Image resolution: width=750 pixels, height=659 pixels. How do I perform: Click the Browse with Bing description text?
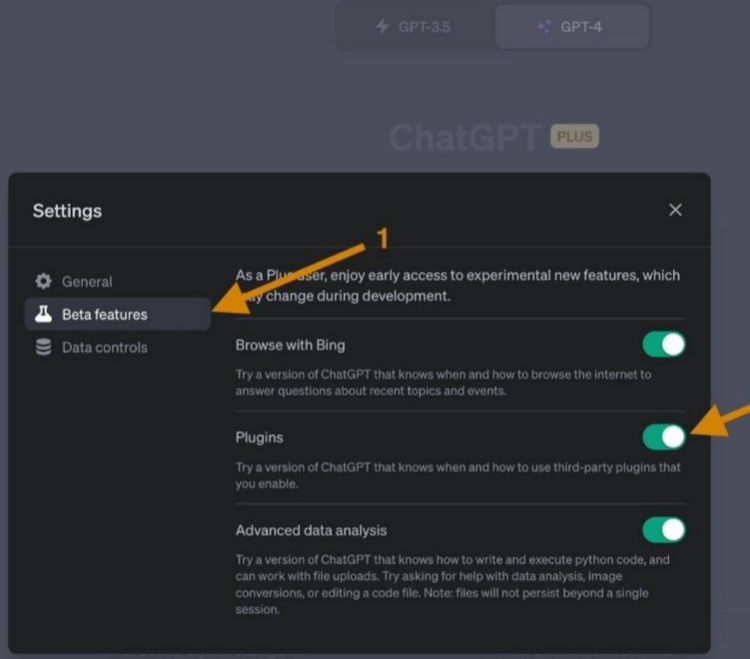[x=443, y=383]
